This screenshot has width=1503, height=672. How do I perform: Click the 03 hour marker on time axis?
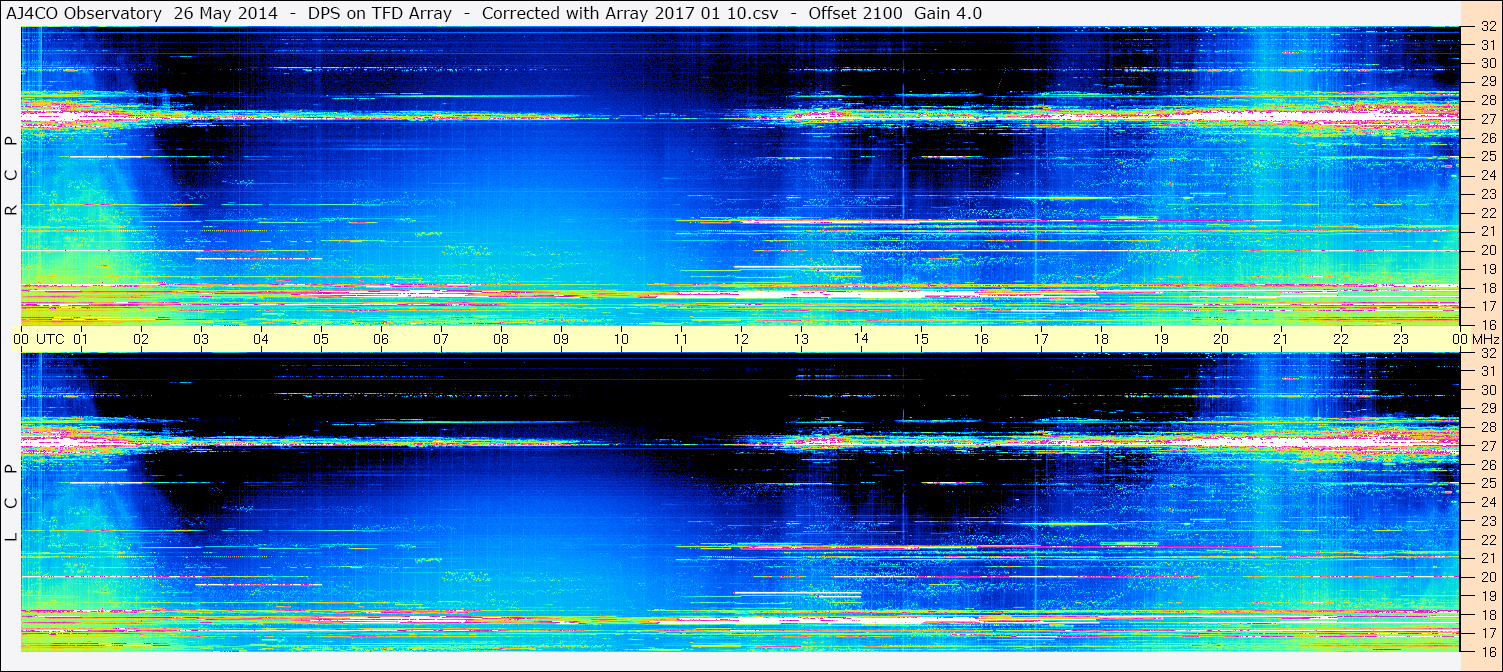201,339
